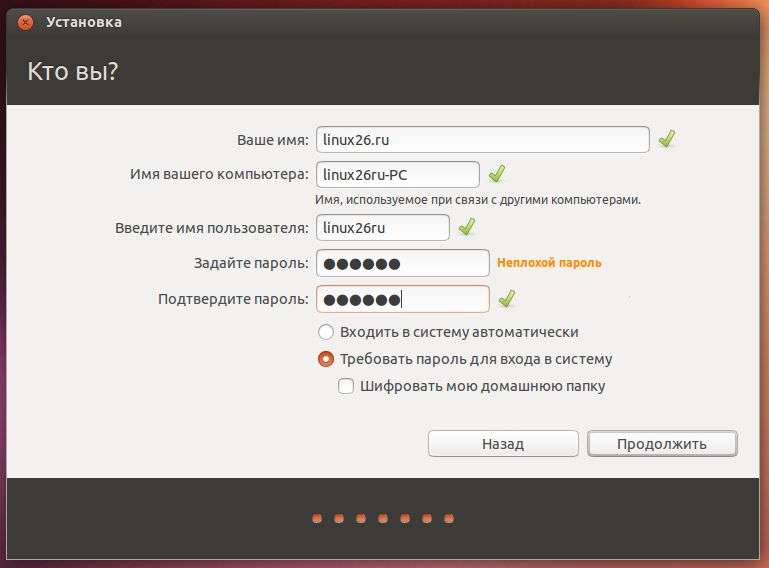Enable "Шифровать мою домашнюю папку" checkbox
The image size is (769, 568).
(x=346, y=386)
